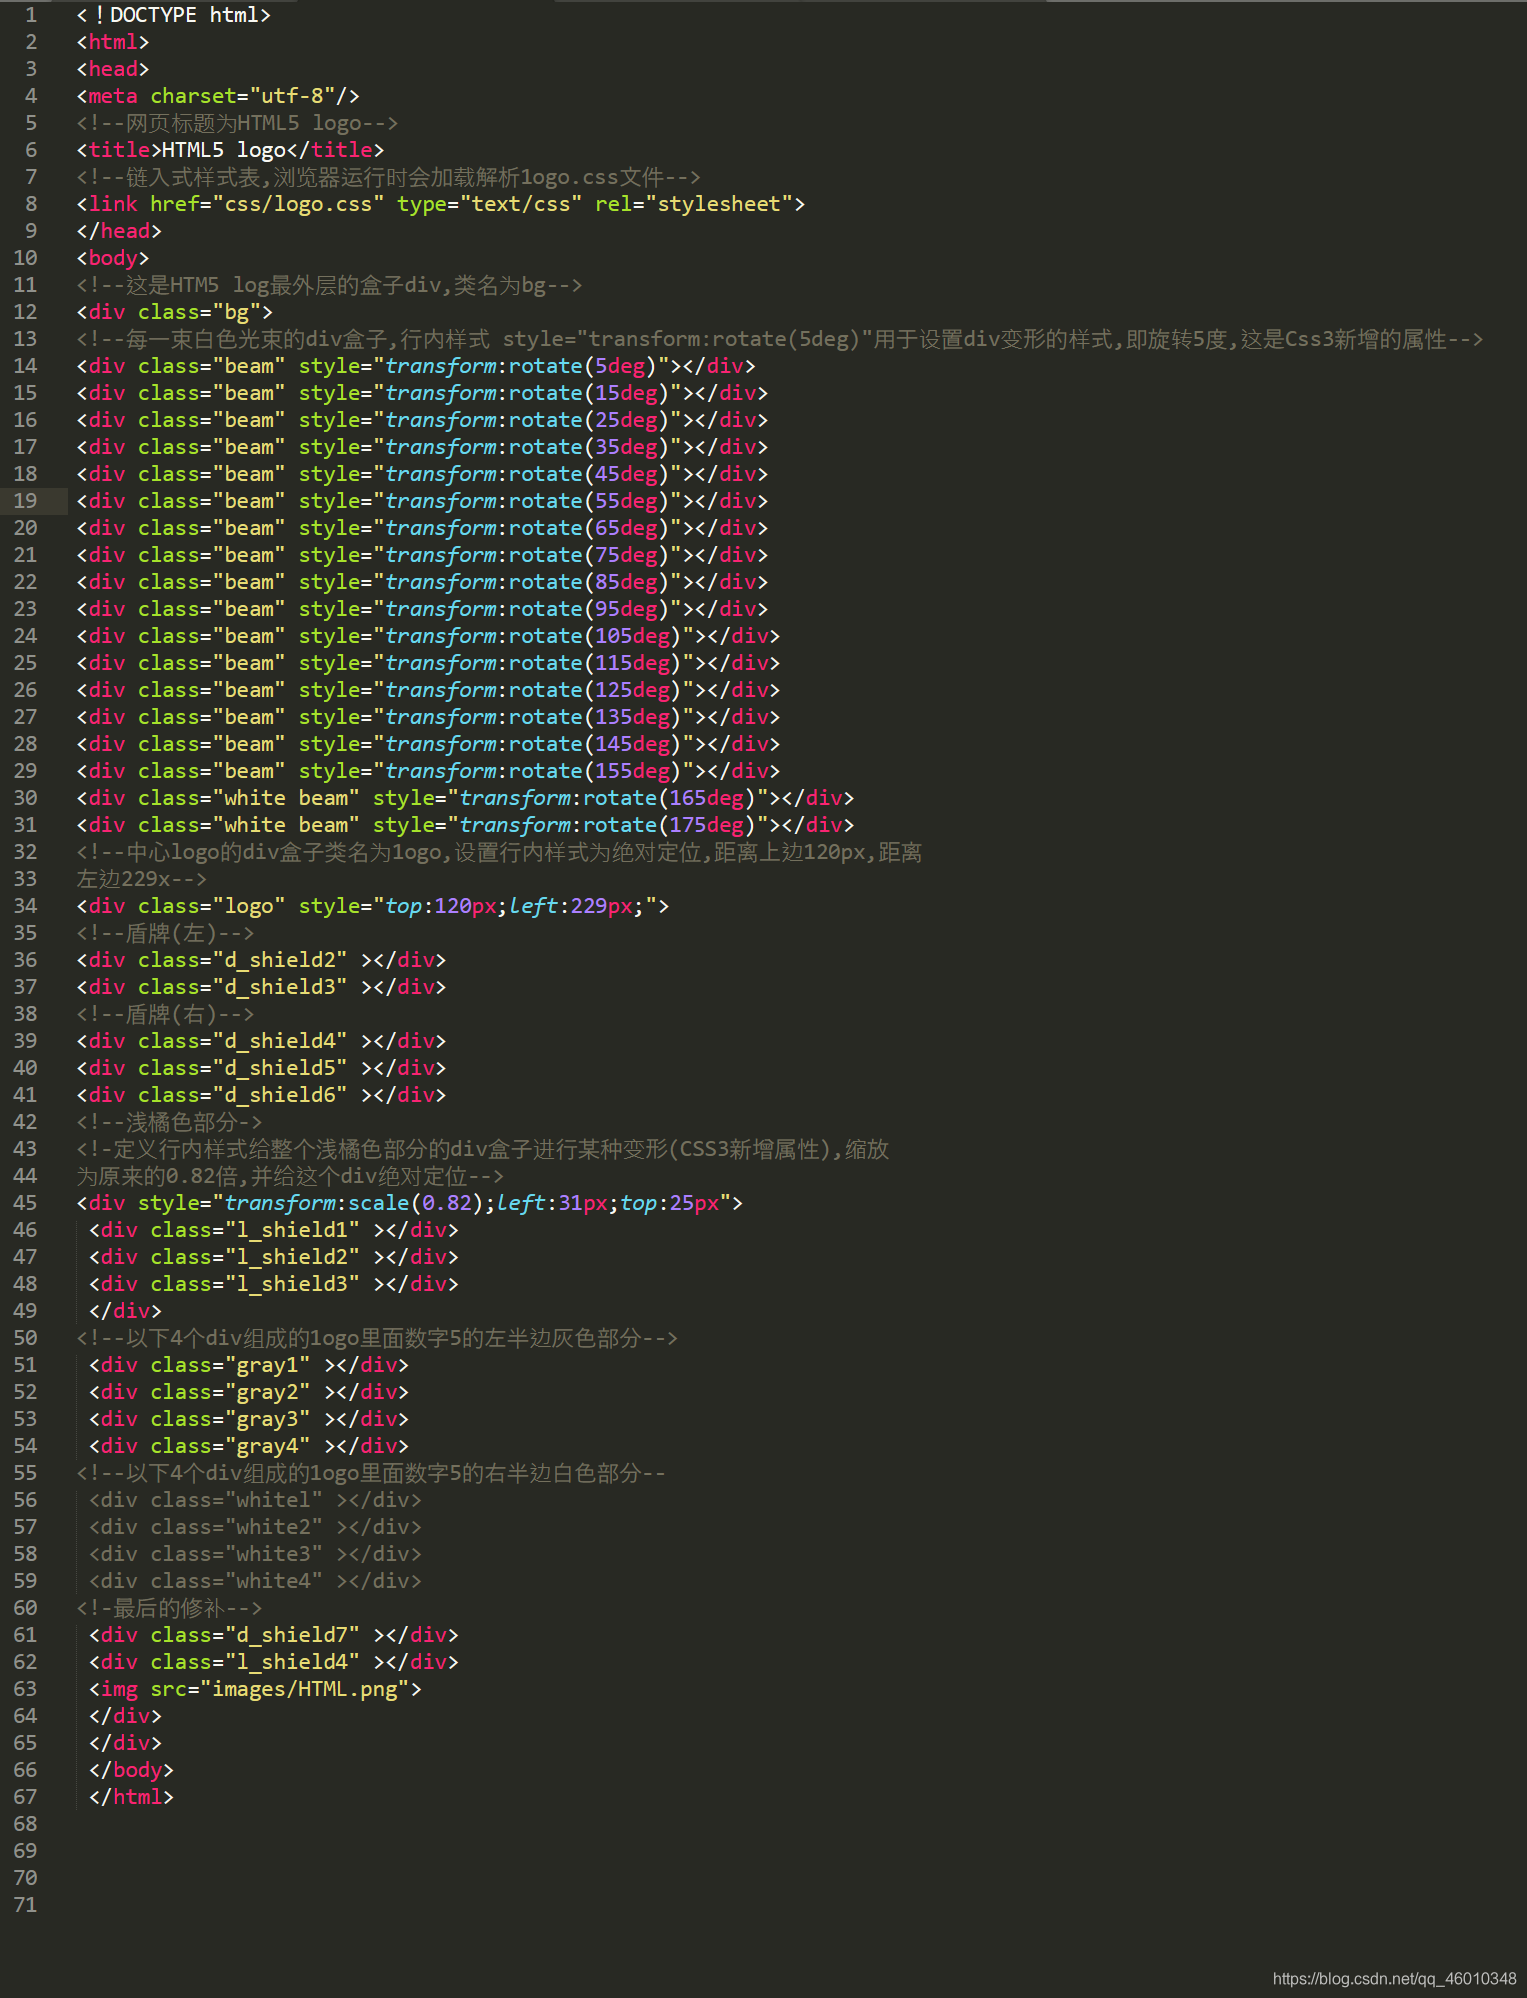Click the l_shield1 div line

273,1230
